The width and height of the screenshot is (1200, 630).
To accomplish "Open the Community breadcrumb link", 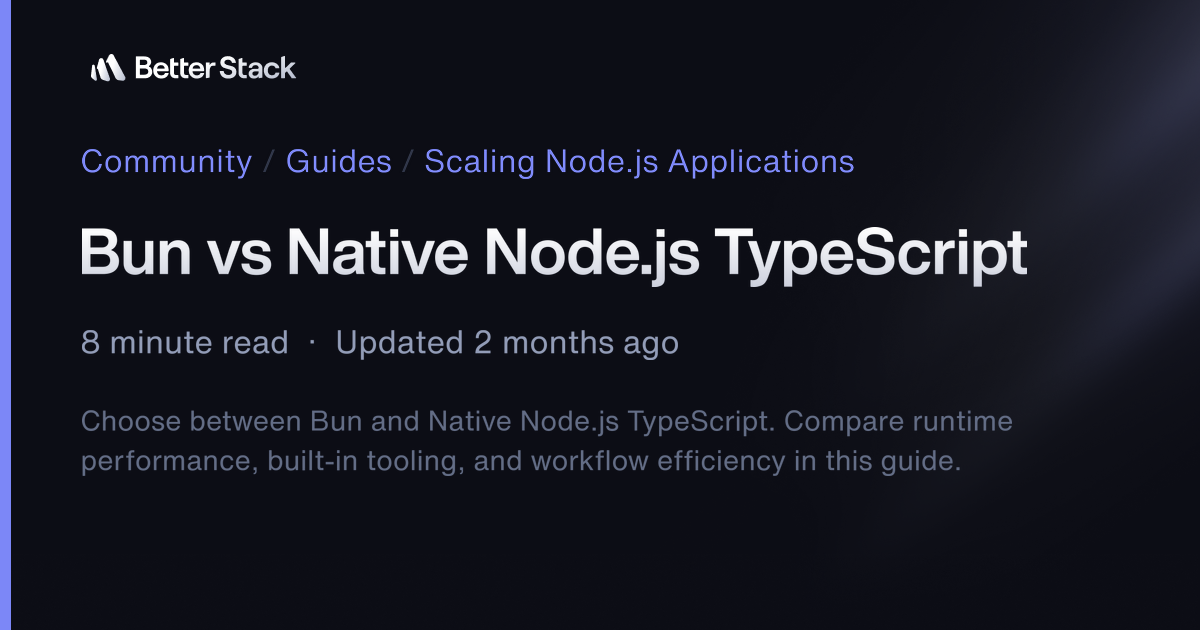I will pyautogui.click(x=166, y=161).
